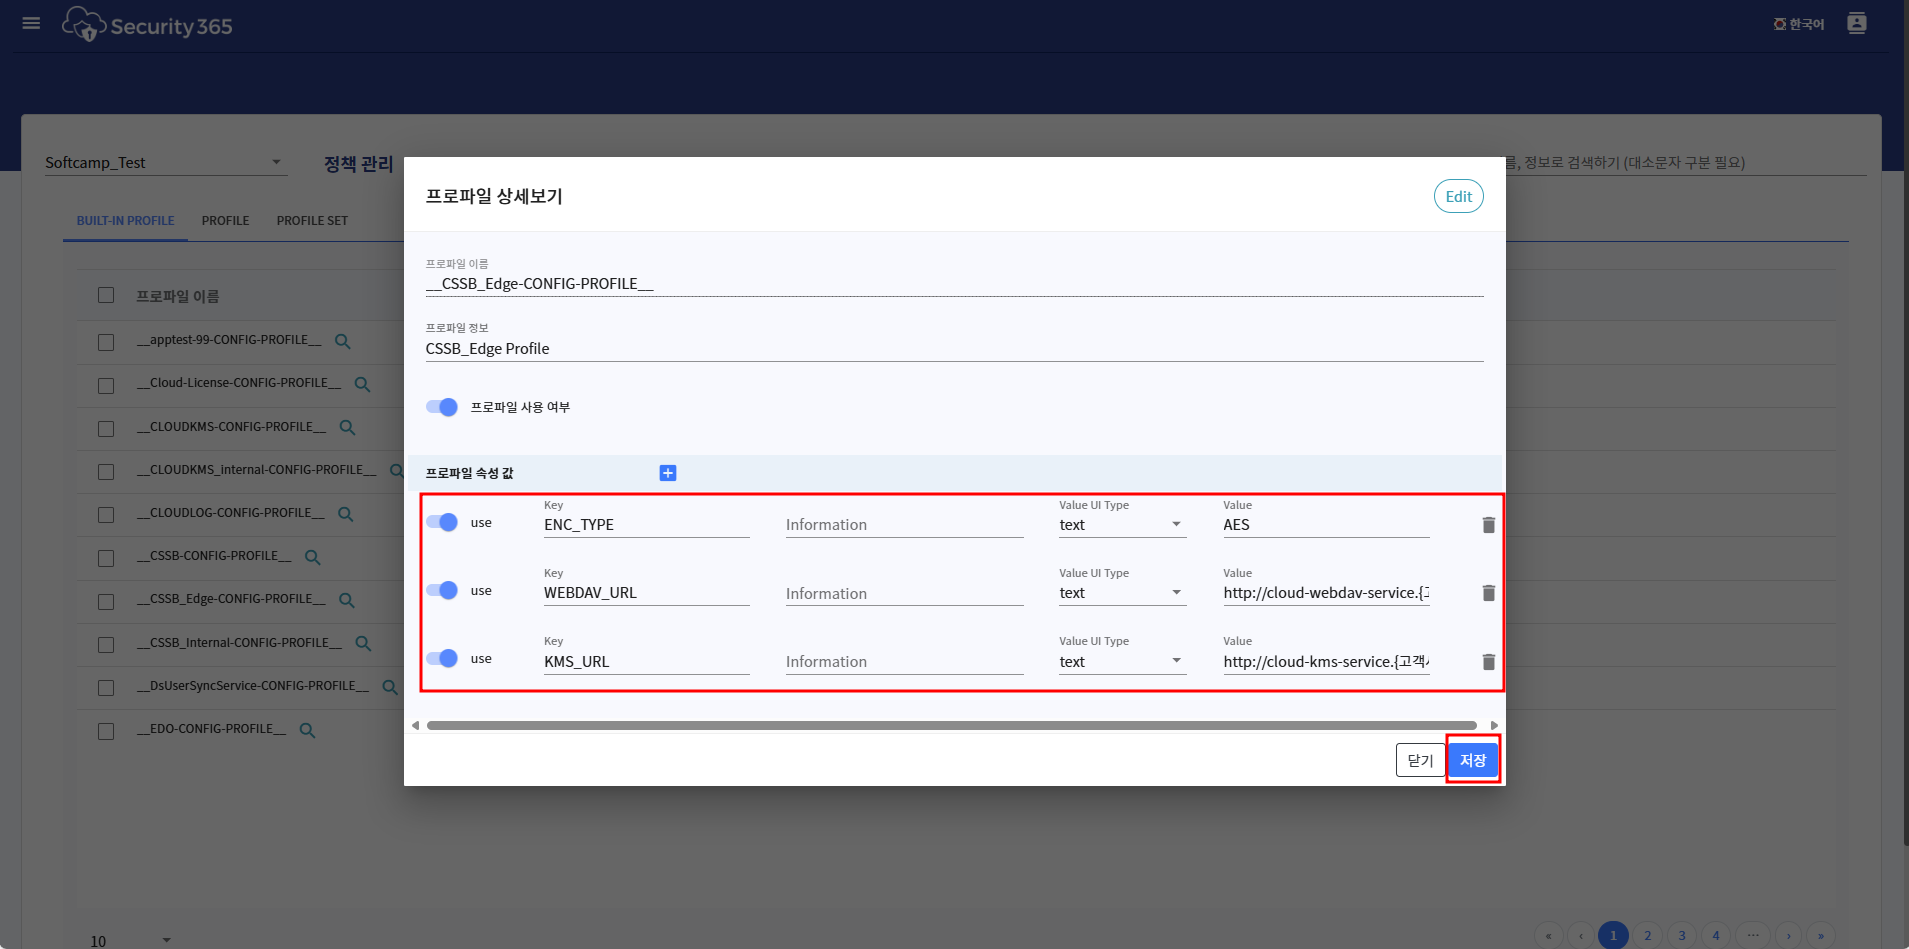Switch to the PROFILE tab
Screen dimensions: 1909x949
[225, 221]
